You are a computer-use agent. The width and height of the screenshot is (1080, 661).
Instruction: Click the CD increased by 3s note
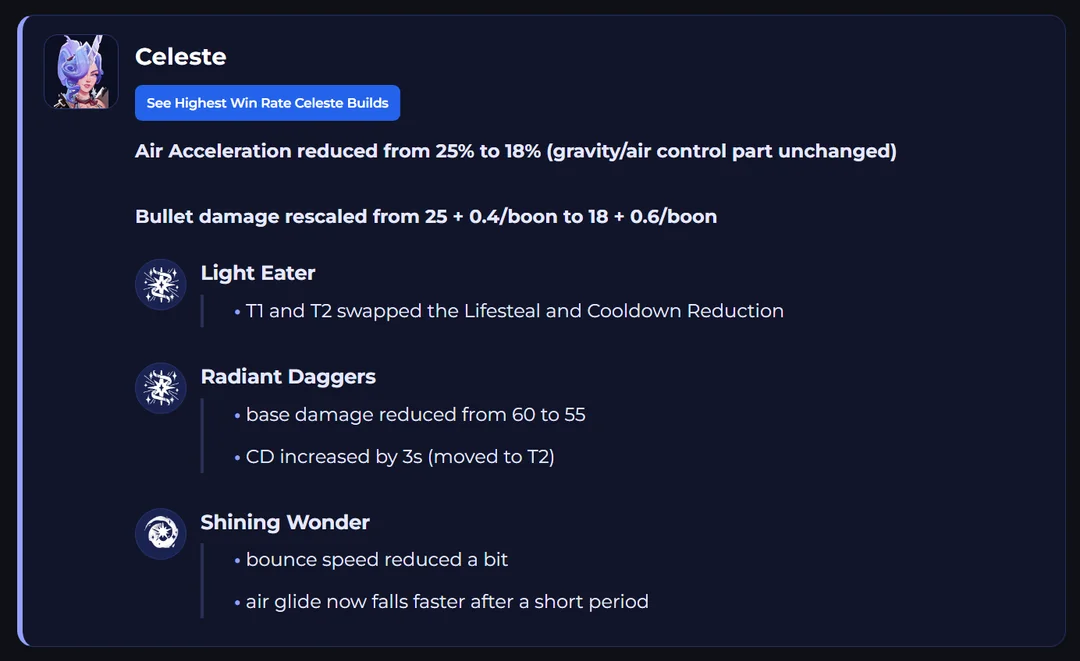pos(400,457)
